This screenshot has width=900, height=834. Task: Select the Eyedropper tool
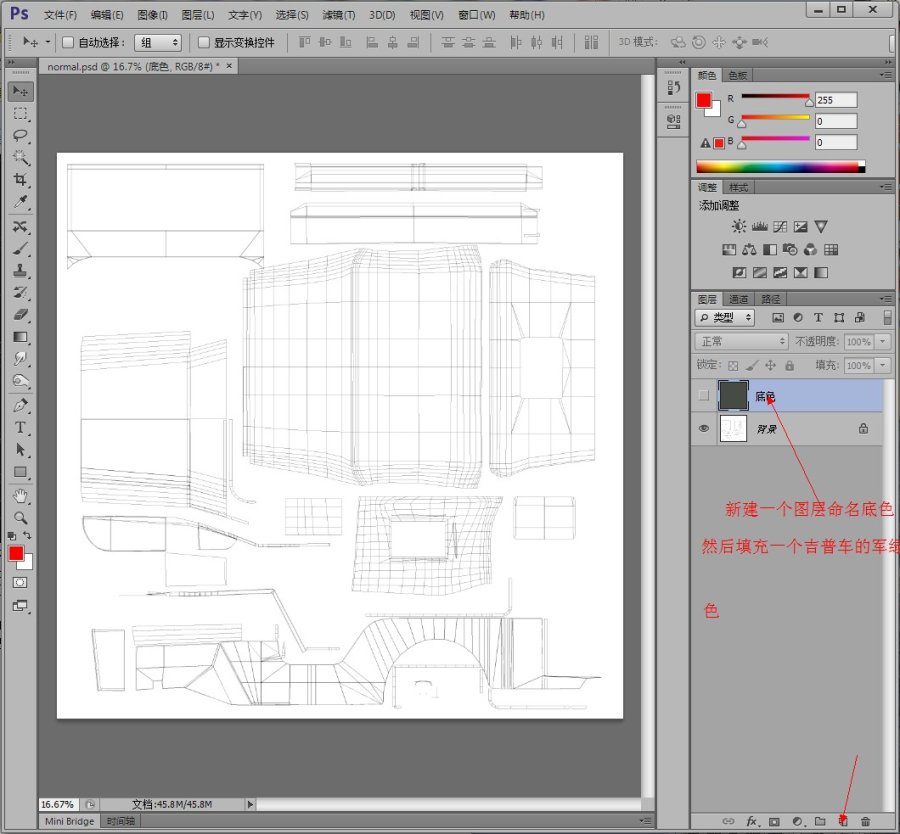click(x=20, y=202)
